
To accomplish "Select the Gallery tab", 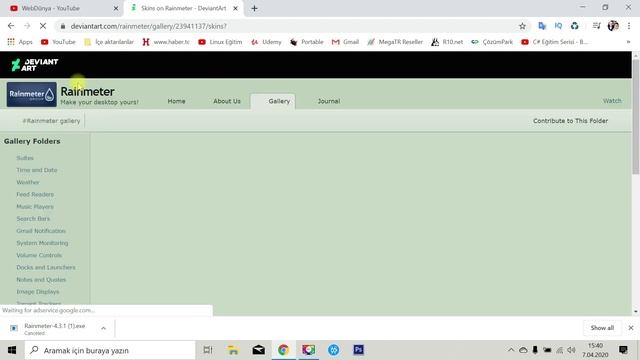I will point(279,101).
